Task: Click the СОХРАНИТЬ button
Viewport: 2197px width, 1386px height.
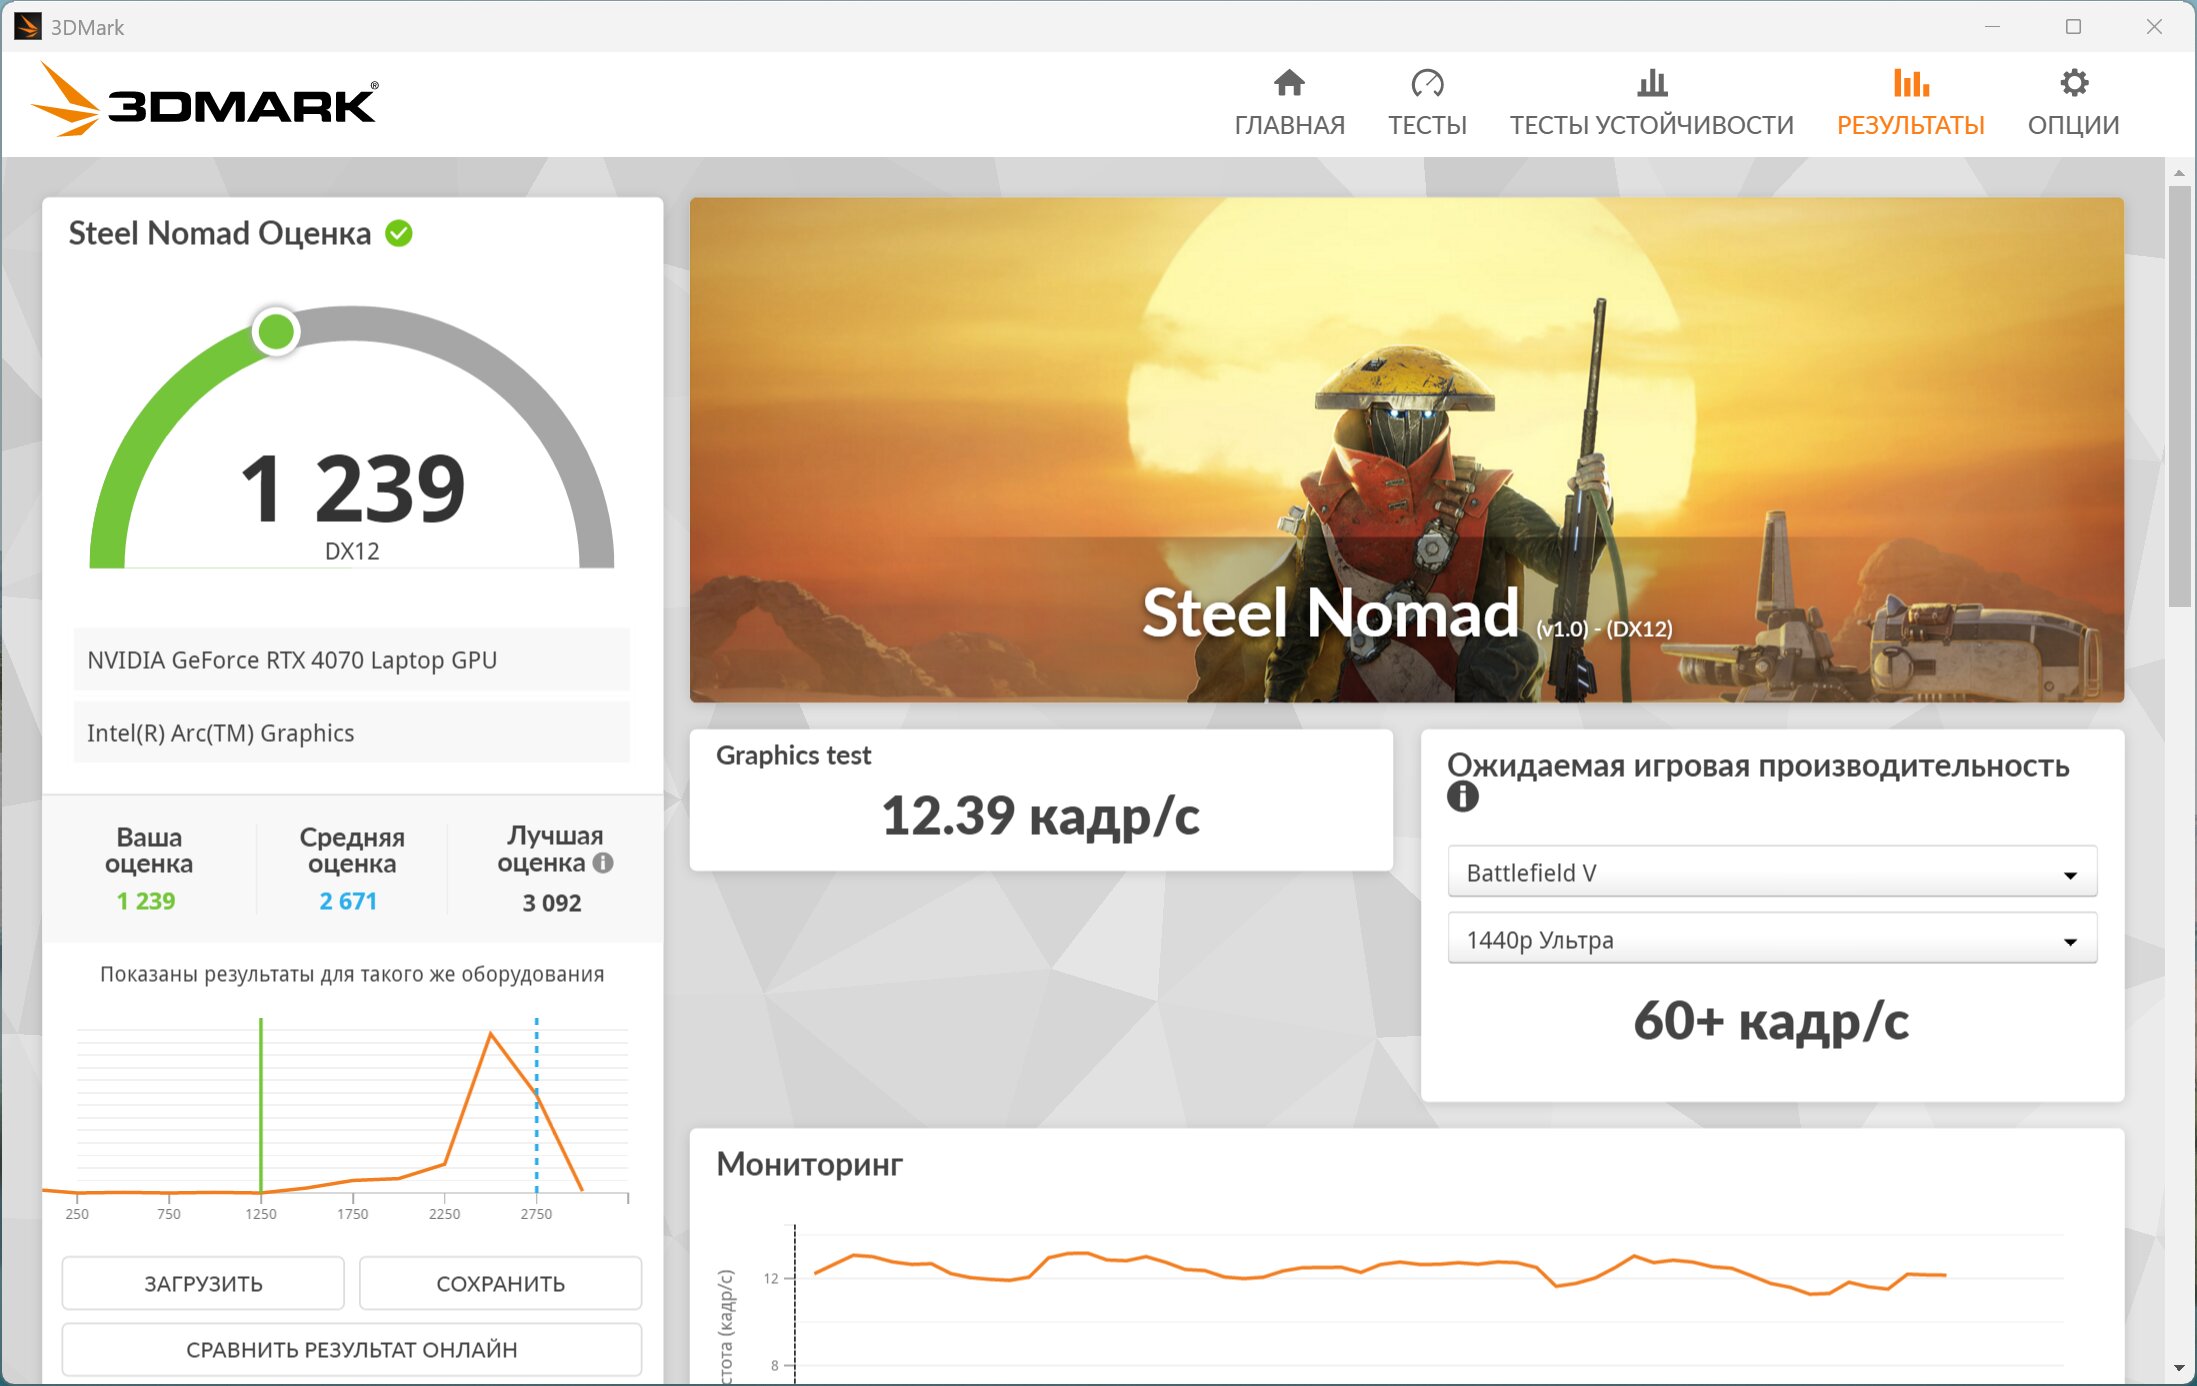Action: point(500,1283)
